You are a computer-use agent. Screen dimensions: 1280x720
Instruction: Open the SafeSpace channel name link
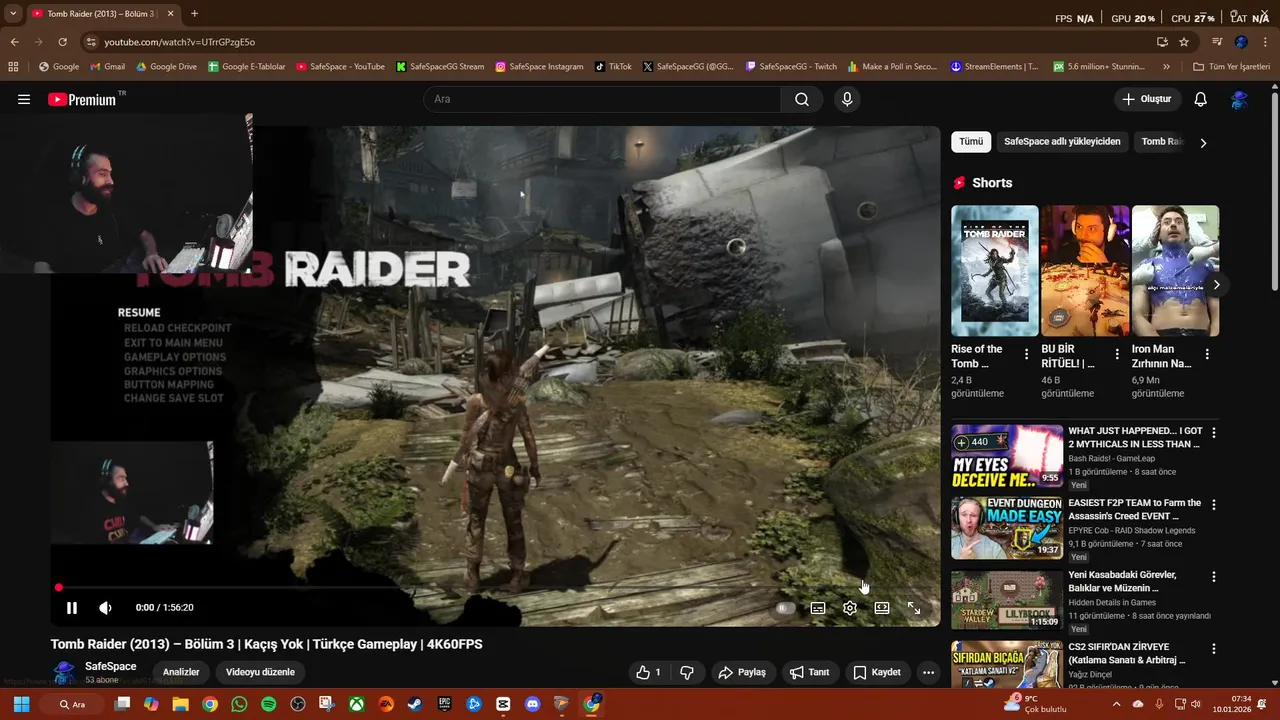tap(111, 666)
